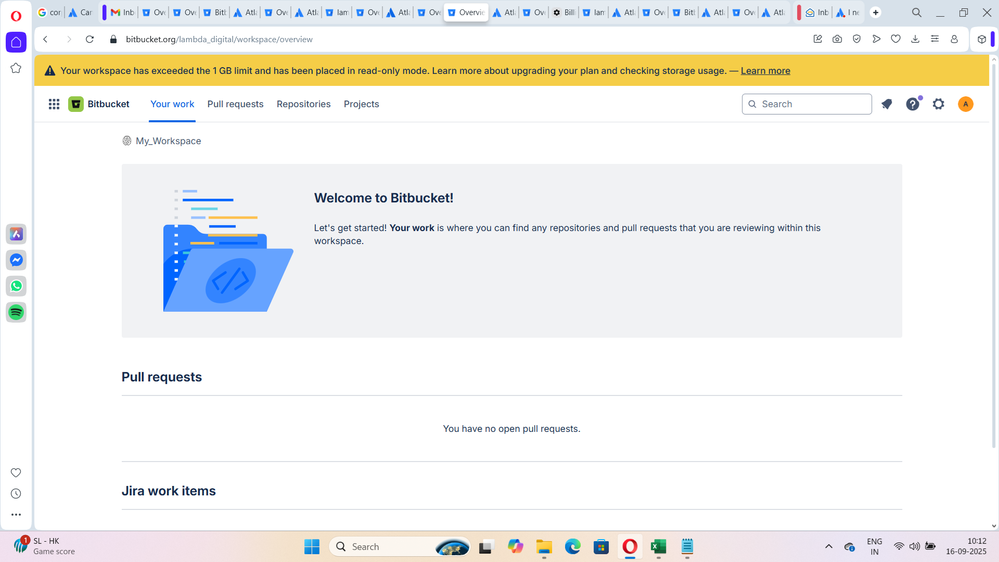Open the Opera menu logo
Screen dimensions: 999x562
point(16,15)
